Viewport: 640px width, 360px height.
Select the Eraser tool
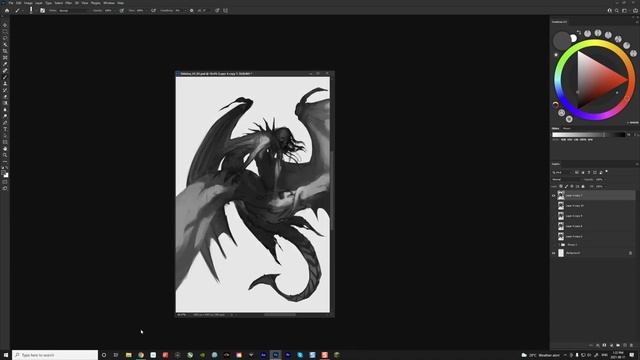tap(5, 97)
